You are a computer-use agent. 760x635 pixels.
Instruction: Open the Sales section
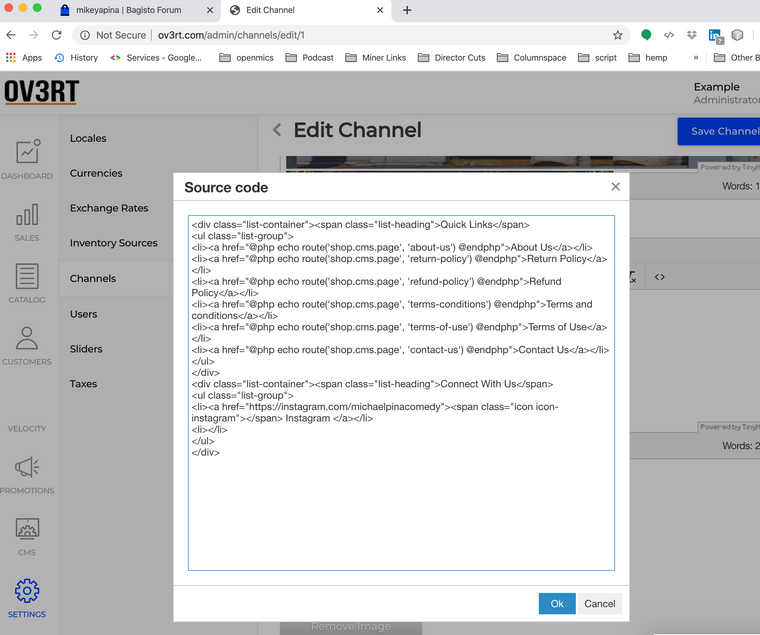(27, 222)
